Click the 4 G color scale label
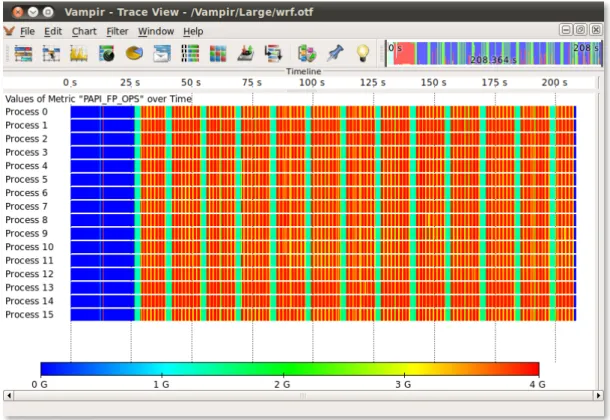Image resolution: width=610 pixels, height=420 pixels. click(x=537, y=384)
